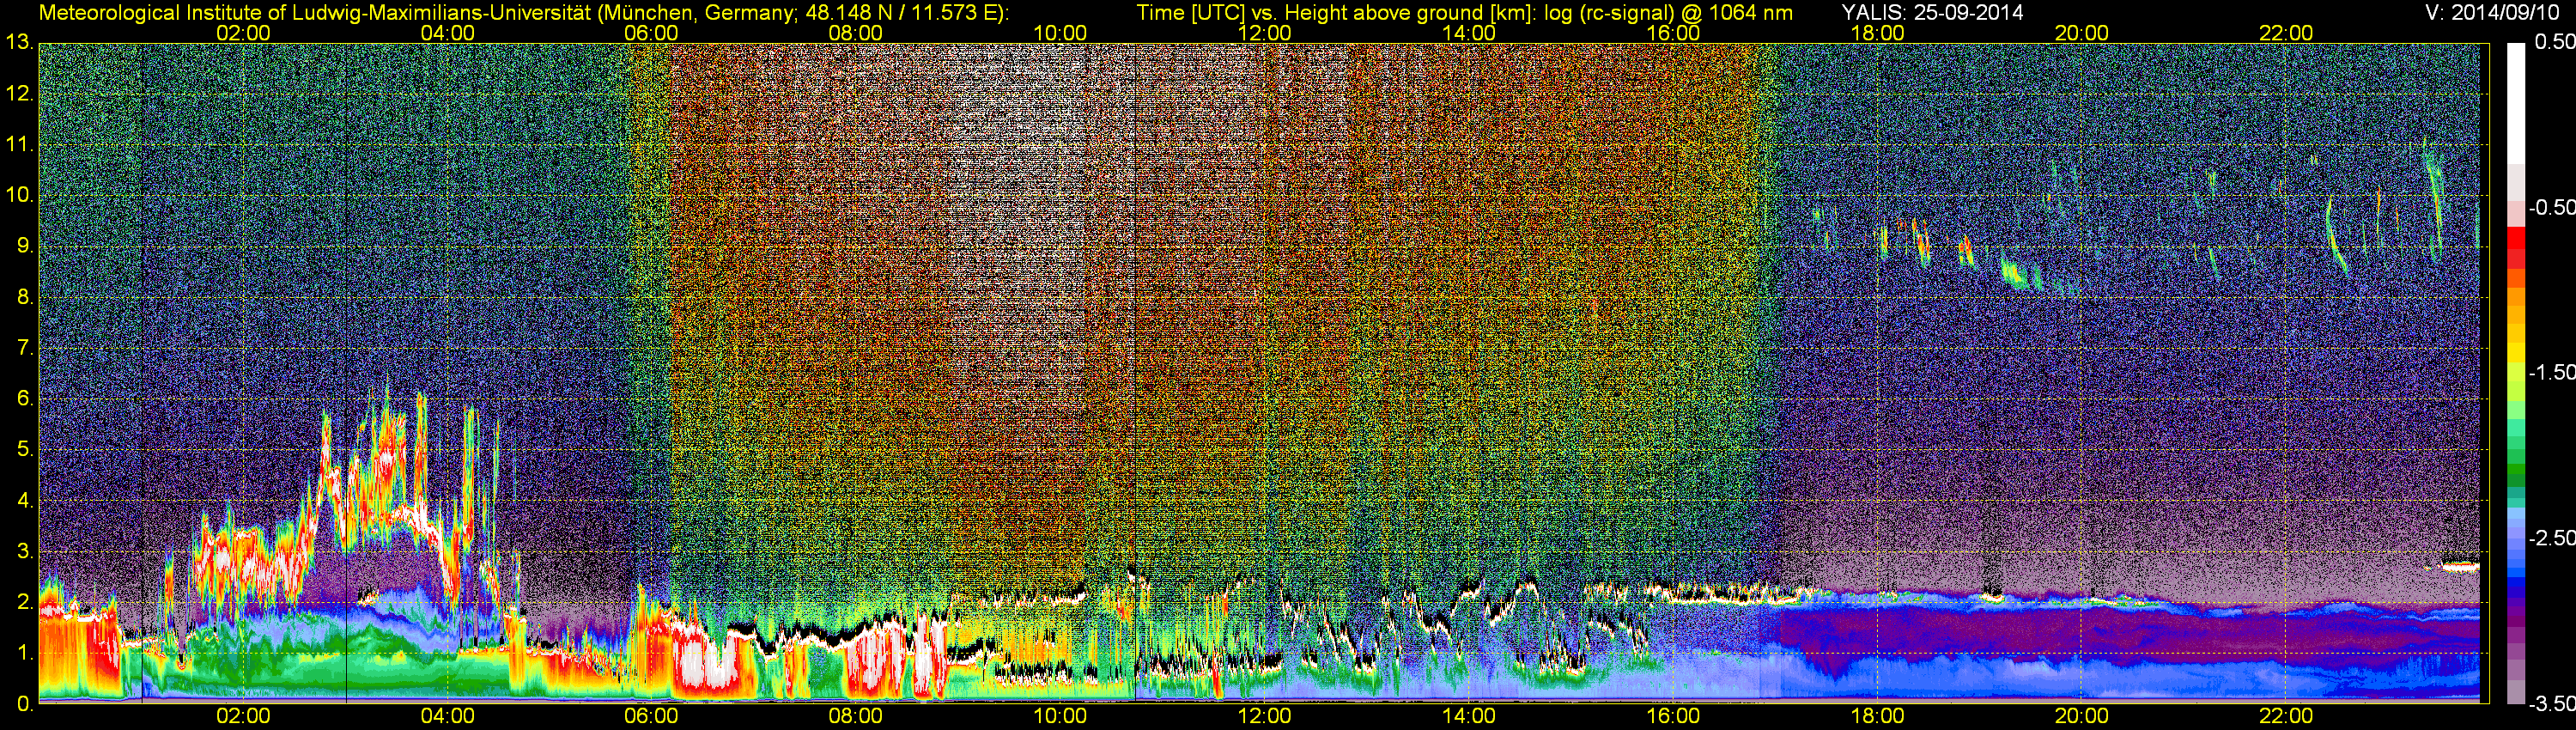The height and width of the screenshot is (730, 2576).
Task: Pick the white top segment of the colorbar
Action: click(x=2515, y=100)
